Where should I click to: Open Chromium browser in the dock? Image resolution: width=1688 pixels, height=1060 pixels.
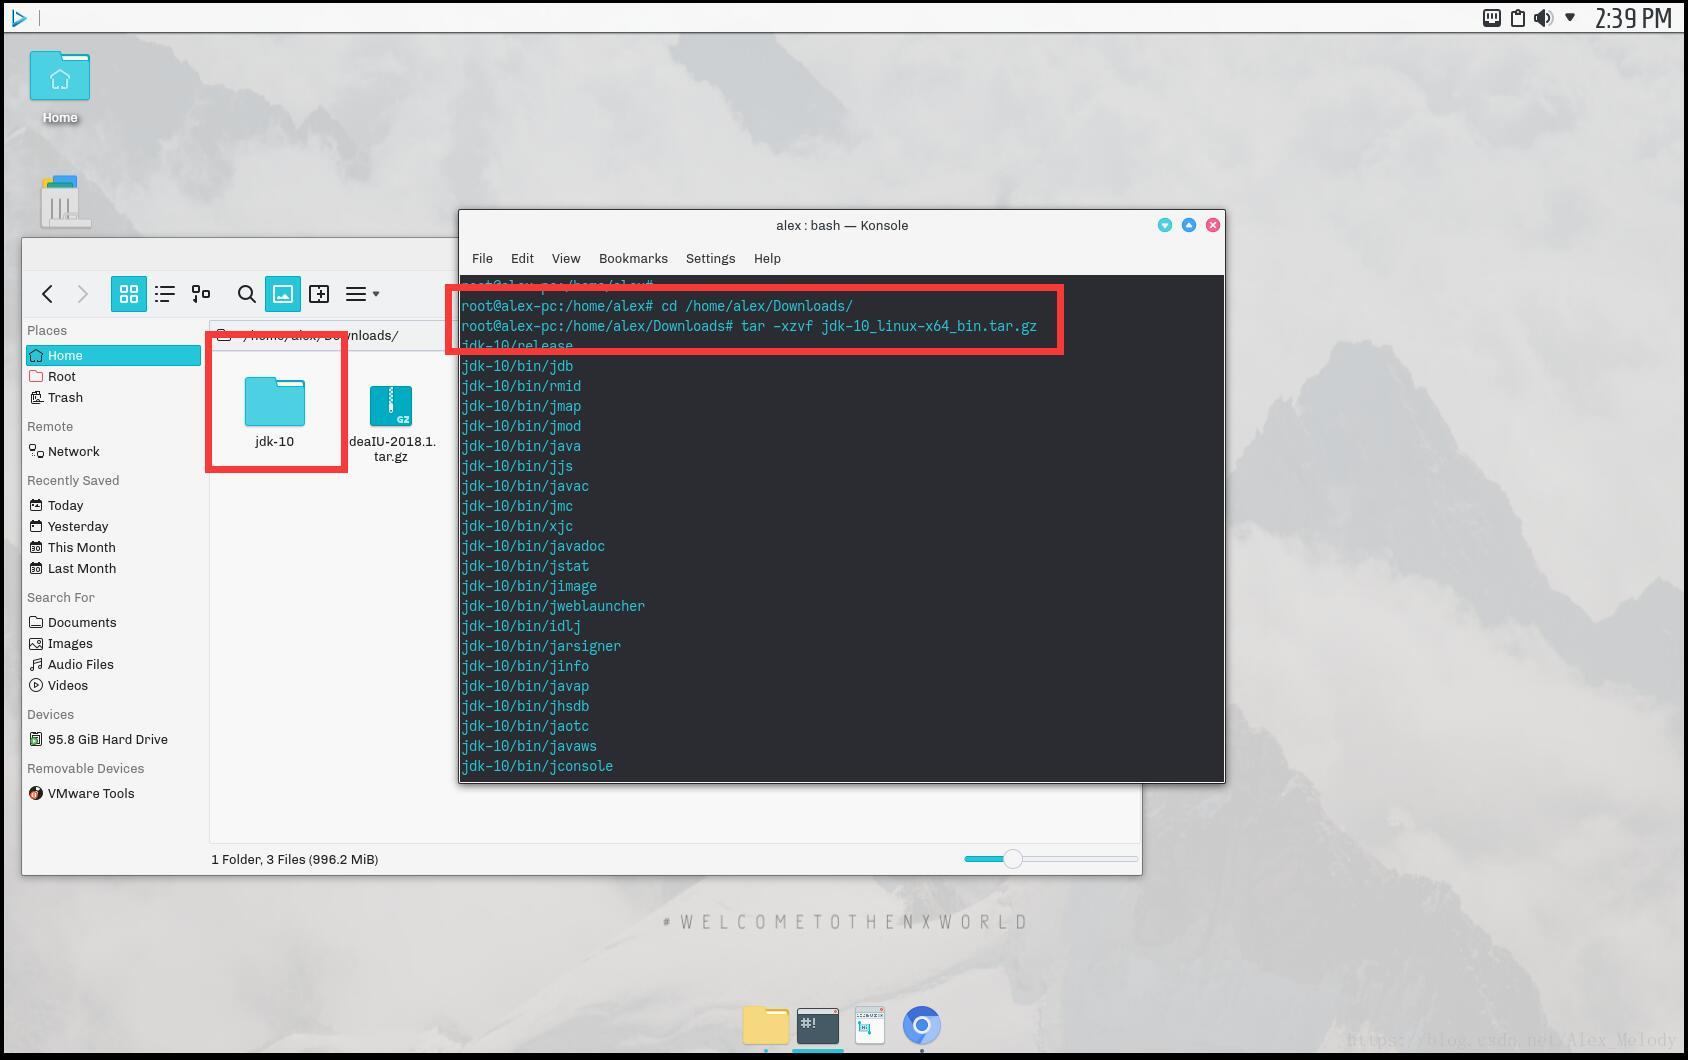[x=922, y=1025]
